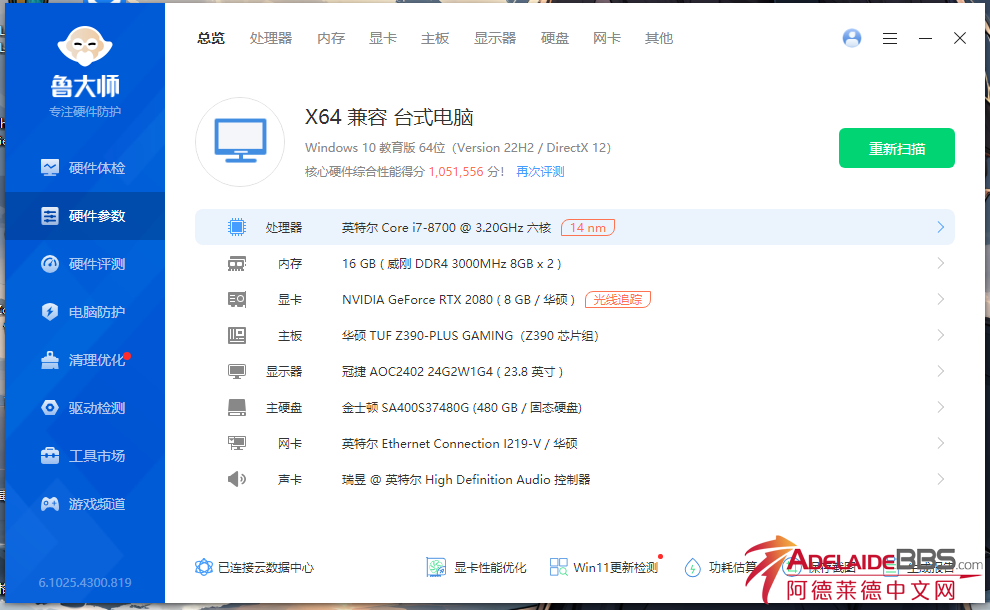This screenshot has height=610, width=990.
Task: Expand the 主硬盘 Kingston SSD row arrow
Action: click(x=940, y=407)
